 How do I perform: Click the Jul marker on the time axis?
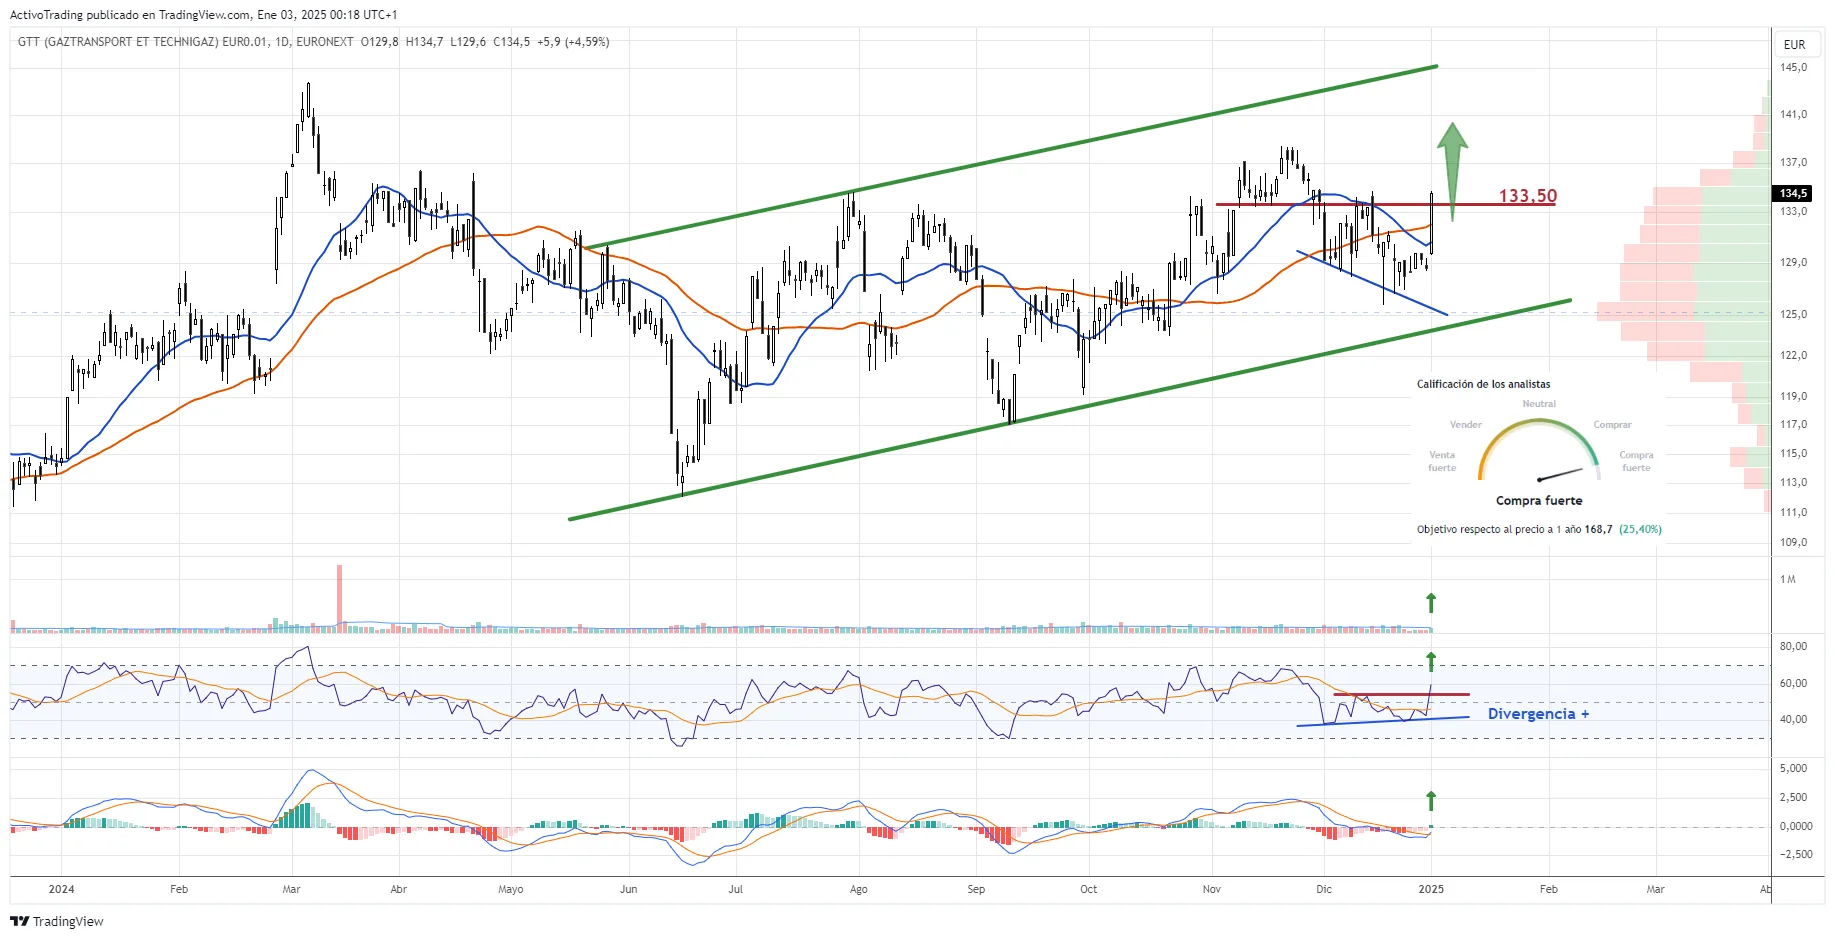point(735,889)
